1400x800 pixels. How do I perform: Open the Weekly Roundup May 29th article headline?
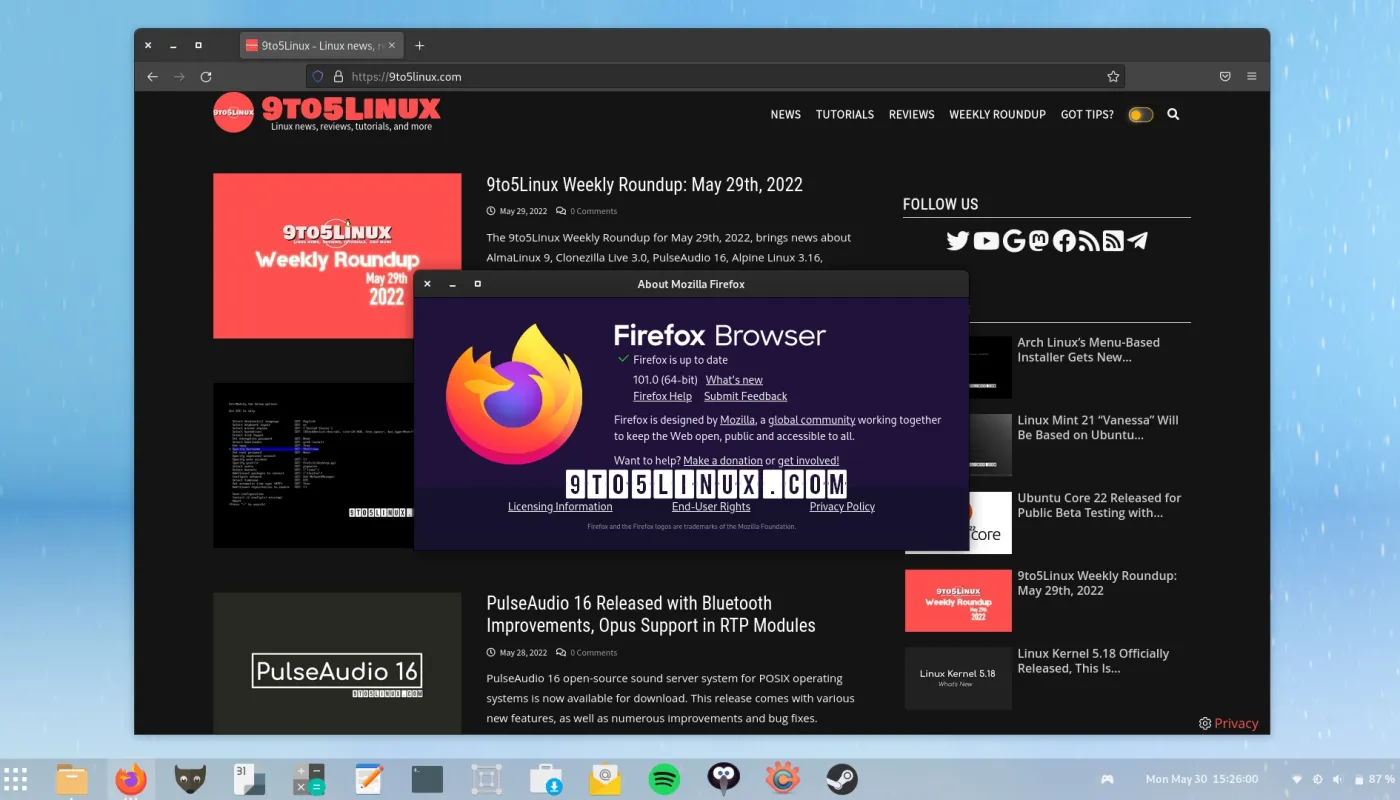pyautogui.click(x=644, y=184)
